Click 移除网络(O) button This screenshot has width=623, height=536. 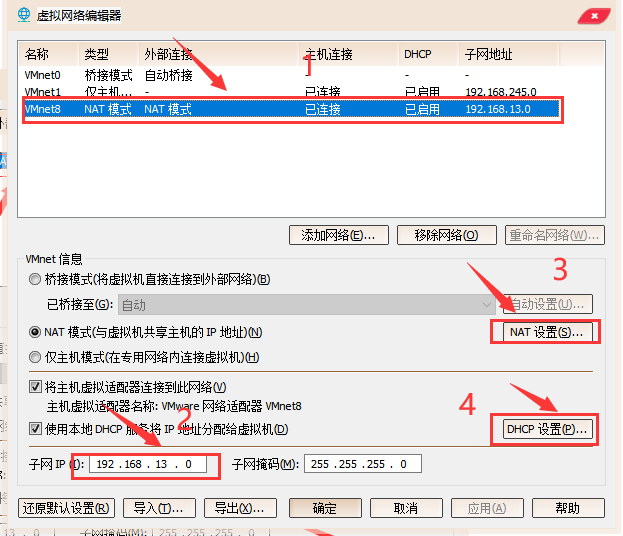pyautogui.click(x=447, y=235)
